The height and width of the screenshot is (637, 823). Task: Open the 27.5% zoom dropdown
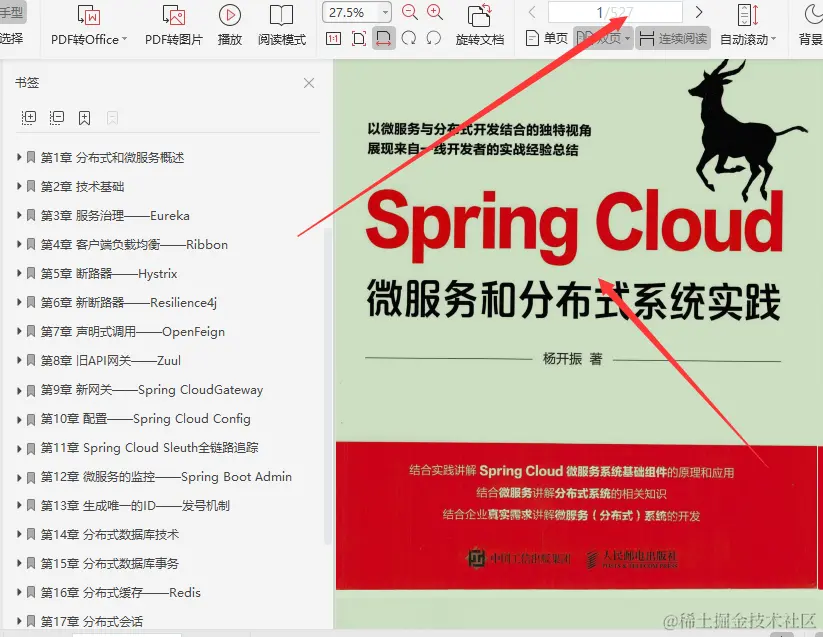coord(386,12)
